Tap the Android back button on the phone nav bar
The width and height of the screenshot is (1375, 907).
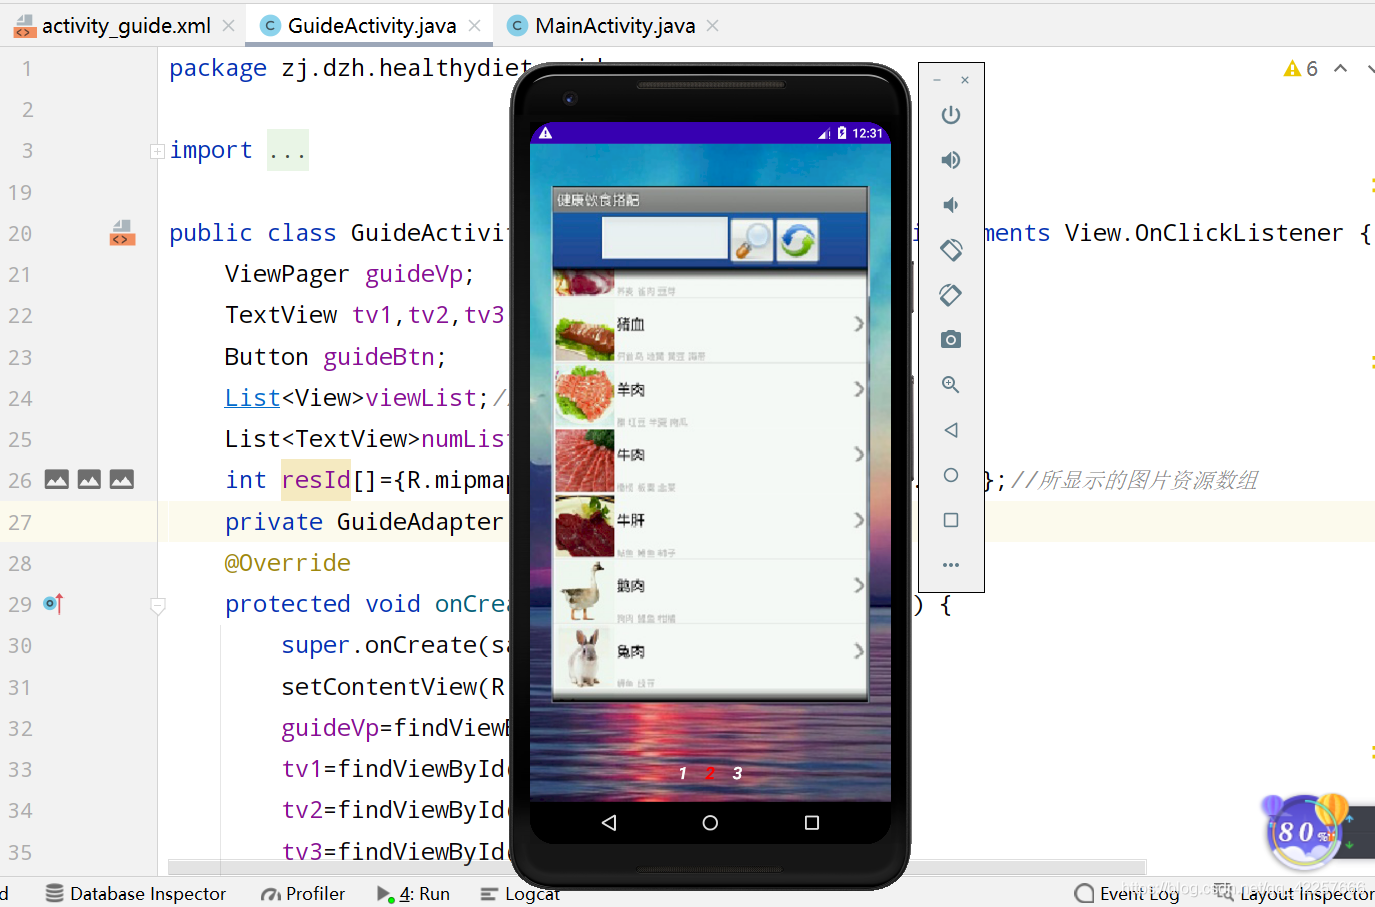(x=609, y=823)
